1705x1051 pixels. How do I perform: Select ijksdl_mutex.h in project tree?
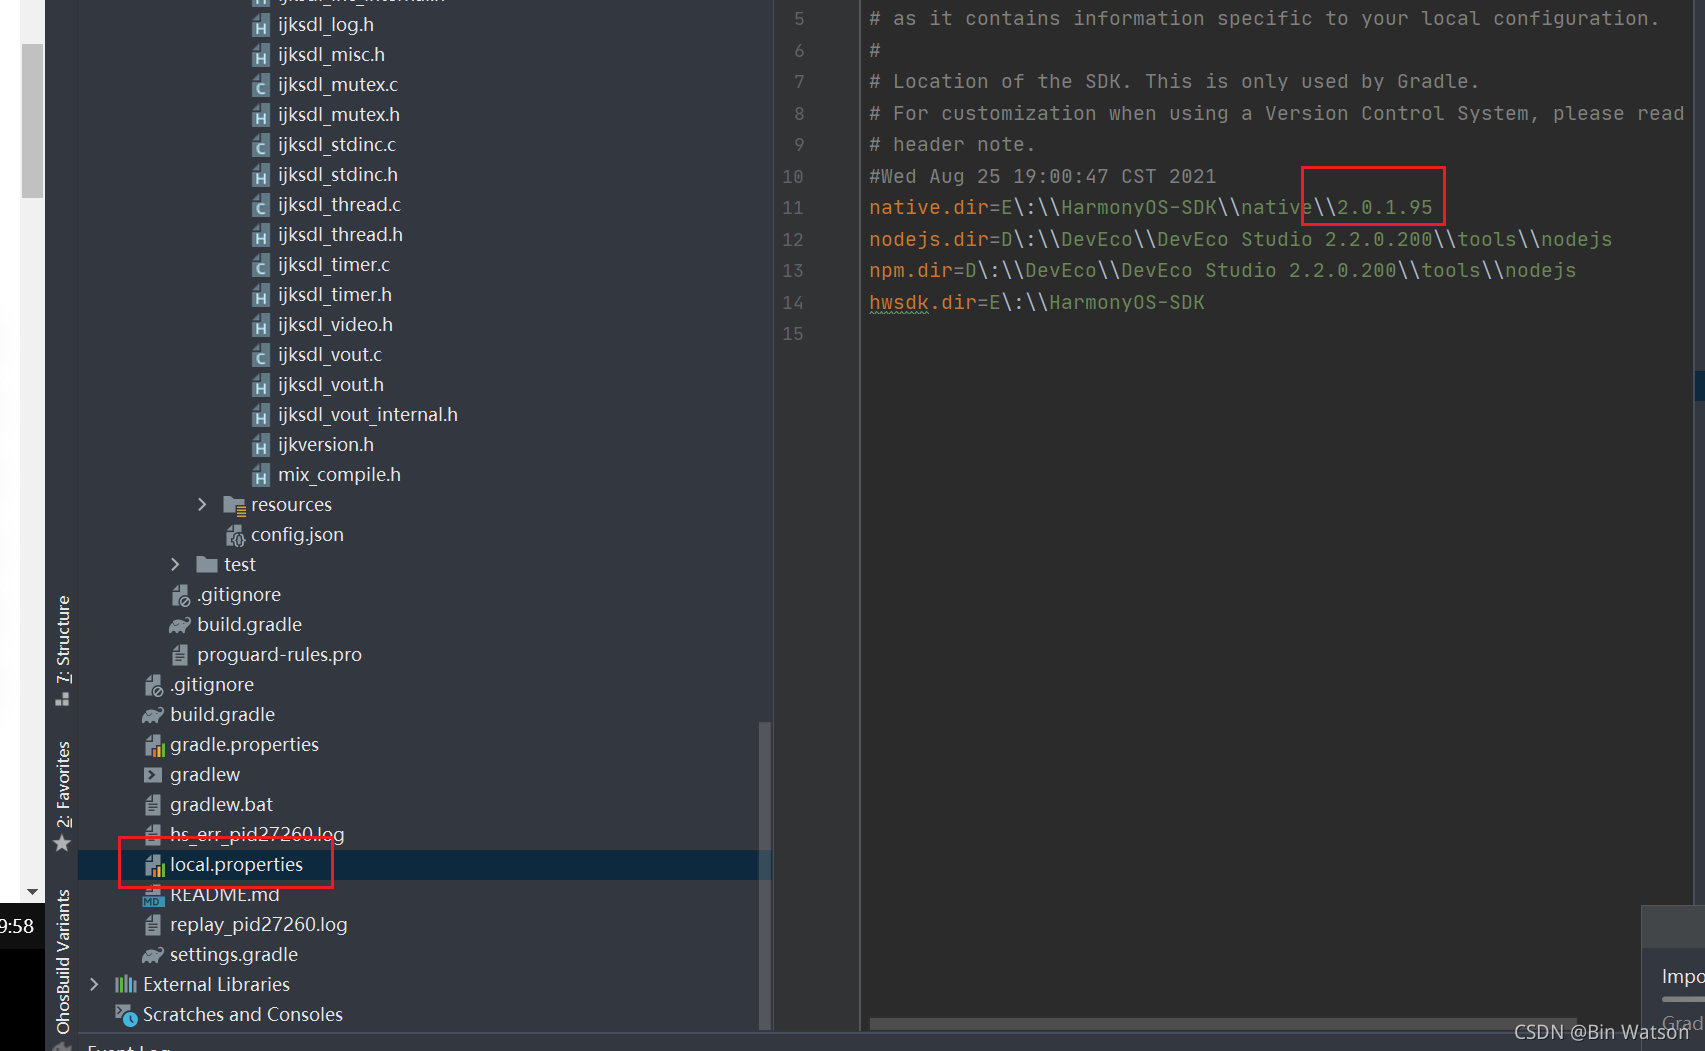338,115
